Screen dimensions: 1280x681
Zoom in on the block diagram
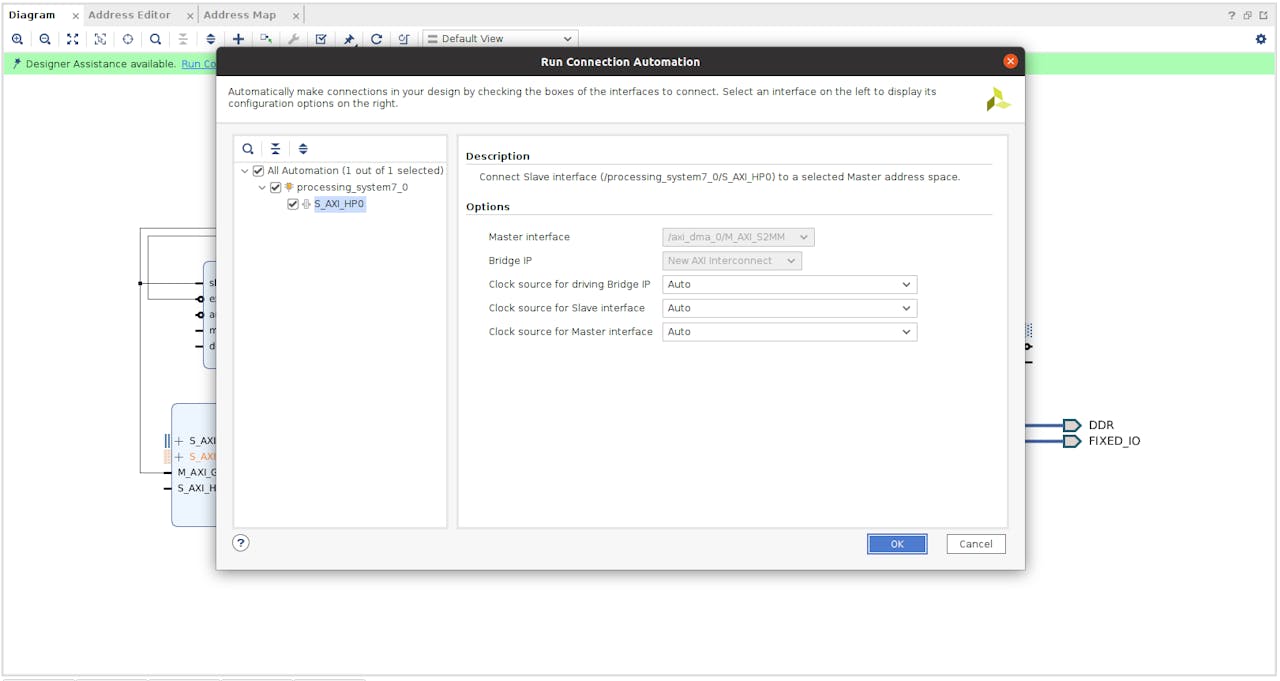[x=17, y=39]
